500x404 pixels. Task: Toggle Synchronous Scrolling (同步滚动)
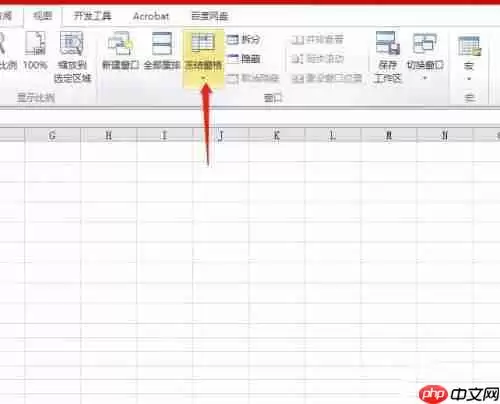[x=317, y=59]
